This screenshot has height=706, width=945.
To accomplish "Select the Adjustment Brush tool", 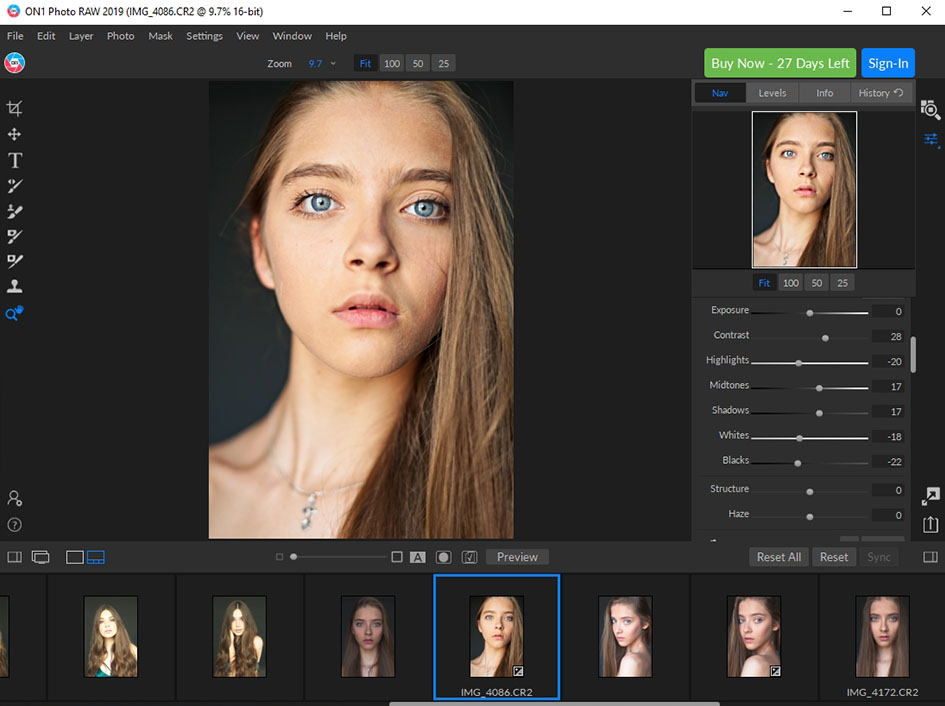I will [14, 185].
